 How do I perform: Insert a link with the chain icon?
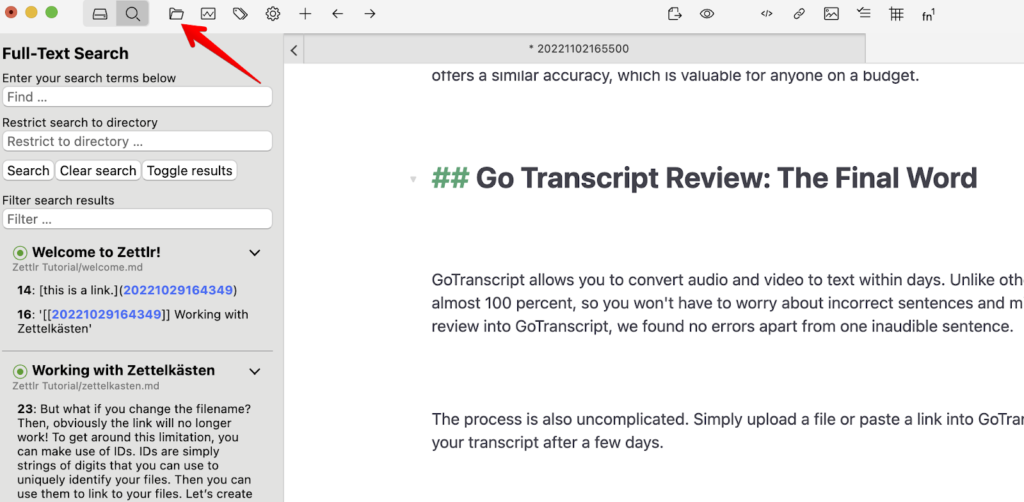click(799, 14)
